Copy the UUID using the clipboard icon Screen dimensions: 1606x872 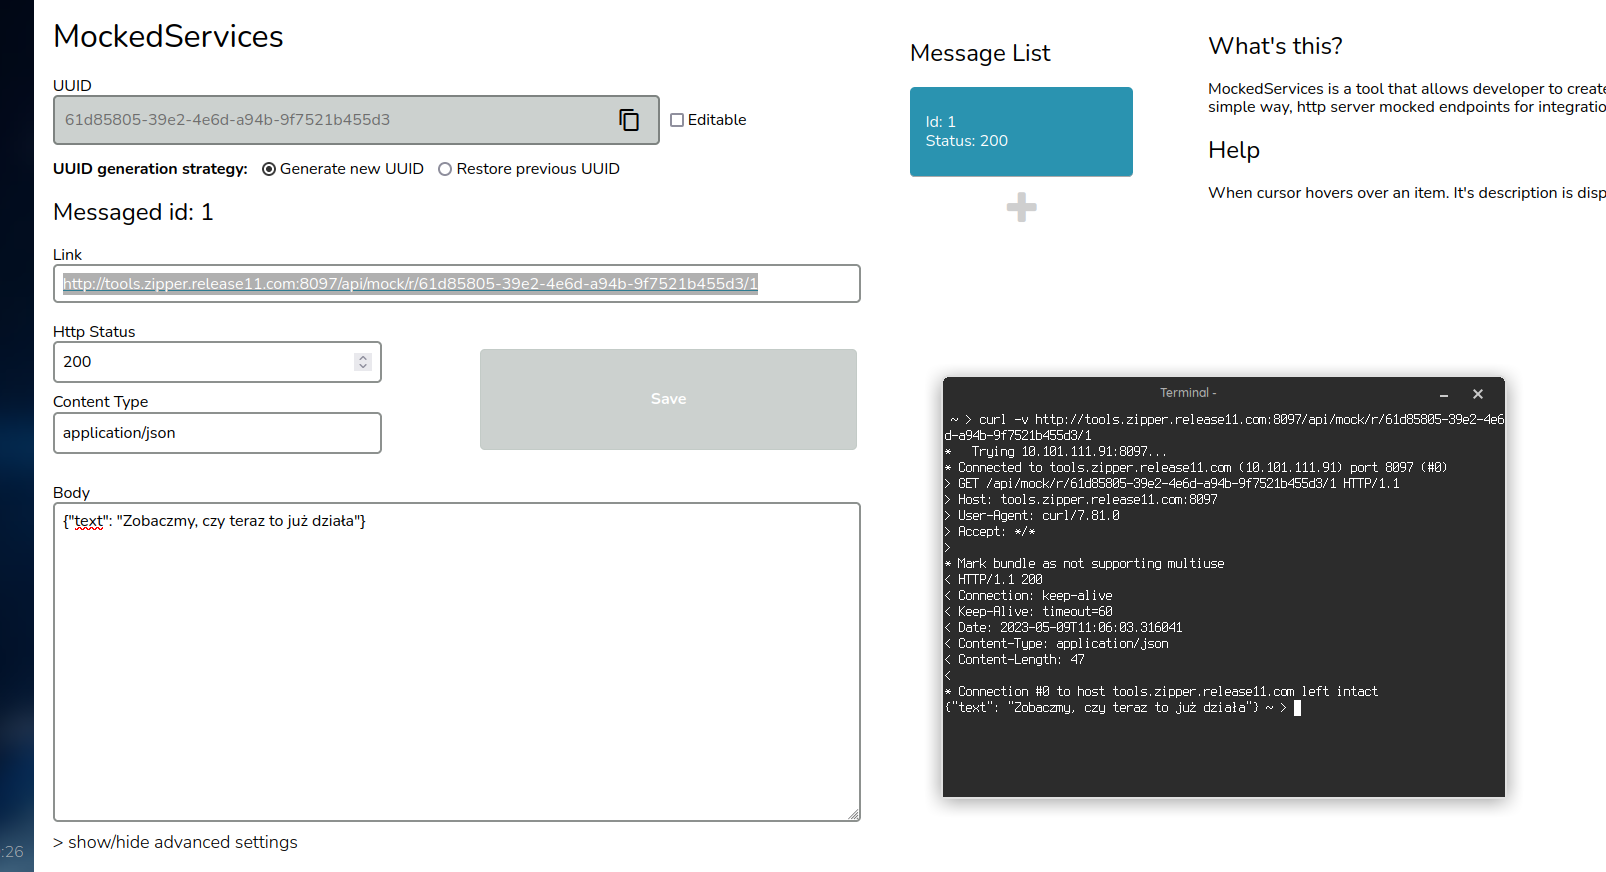pyautogui.click(x=628, y=120)
